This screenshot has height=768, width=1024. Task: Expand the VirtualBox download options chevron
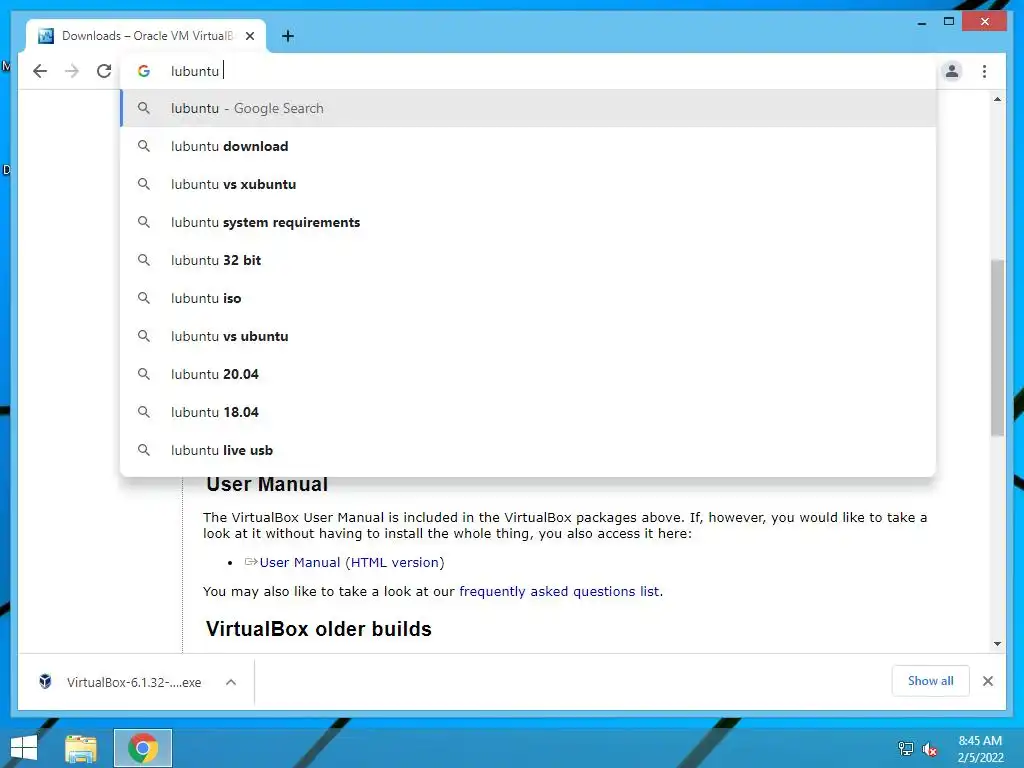[x=231, y=682]
